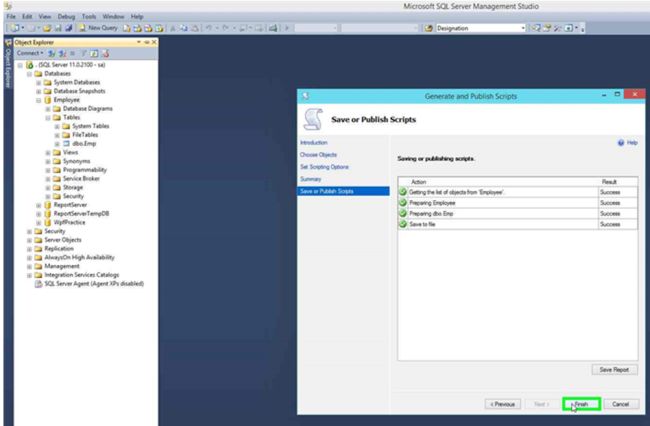Click the Cut scissors icon in toolbar
Screen dimensions: 650x426
(x=173, y=28)
